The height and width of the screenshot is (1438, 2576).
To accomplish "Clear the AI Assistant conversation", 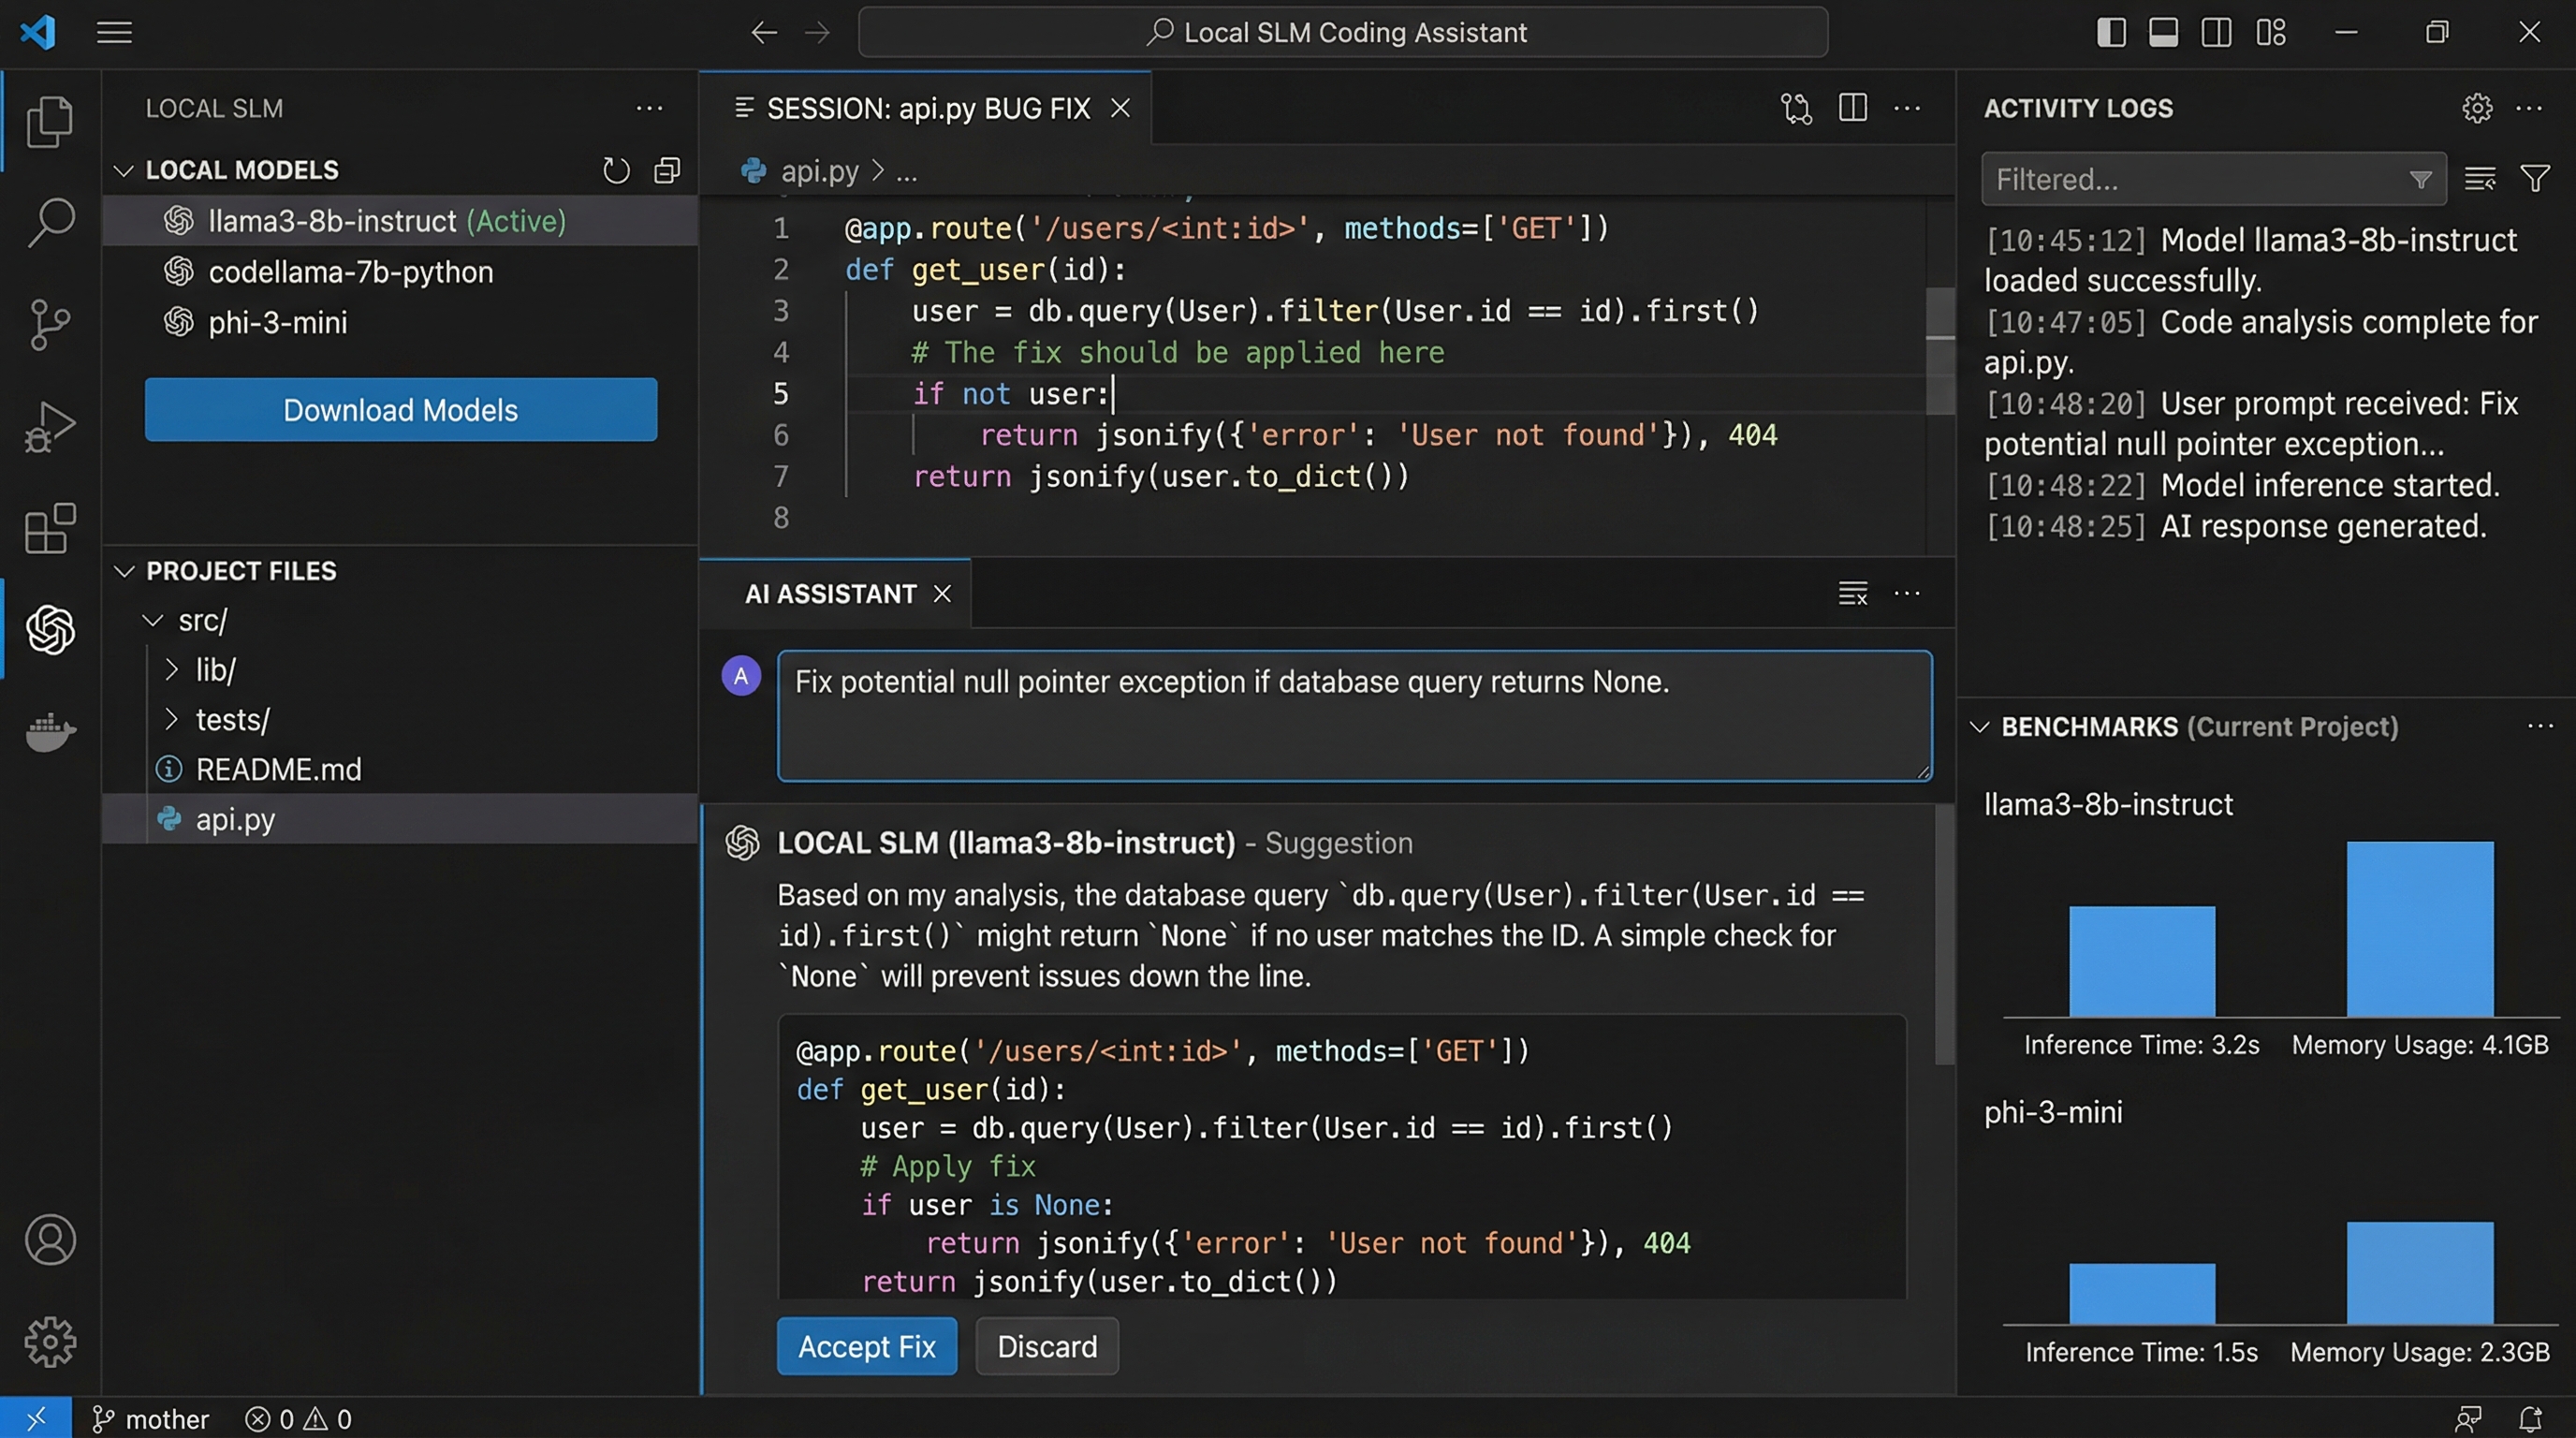I will click(1852, 592).
